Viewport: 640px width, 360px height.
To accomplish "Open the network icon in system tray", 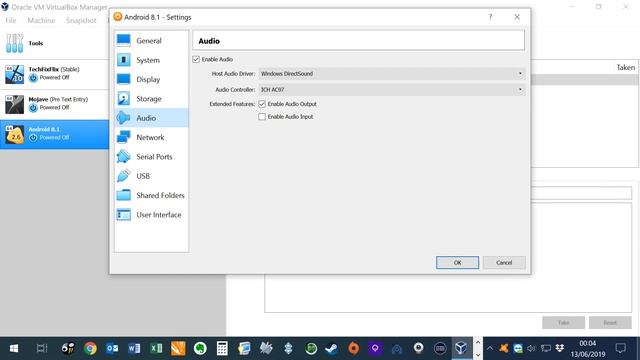I will point(545,348).
